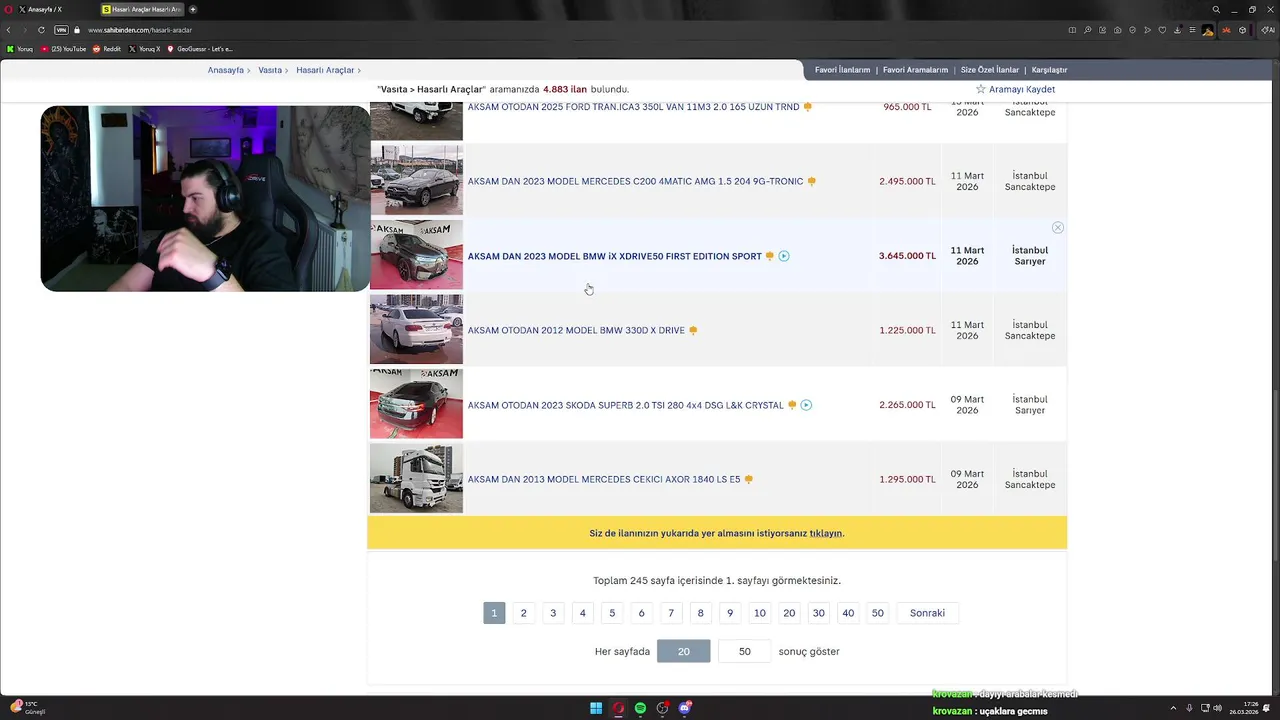Open the snapshot camera icon in toolbar
Viewport: 1280px width, 720px height.
pos(1118,30)
